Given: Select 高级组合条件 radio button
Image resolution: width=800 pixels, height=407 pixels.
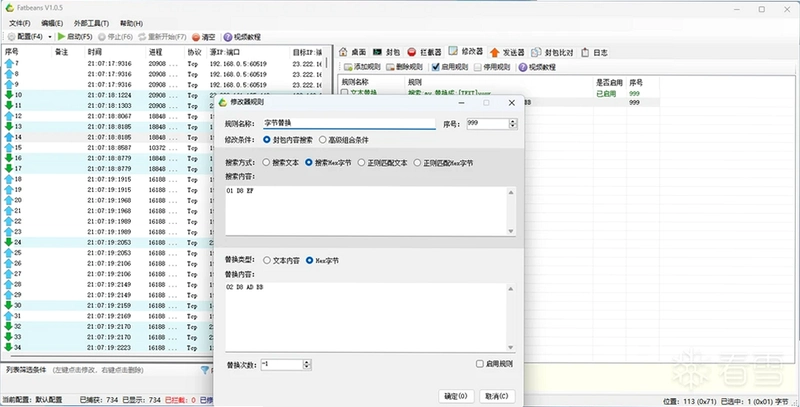Looking at the screenshot, I should tap(322, 139).
